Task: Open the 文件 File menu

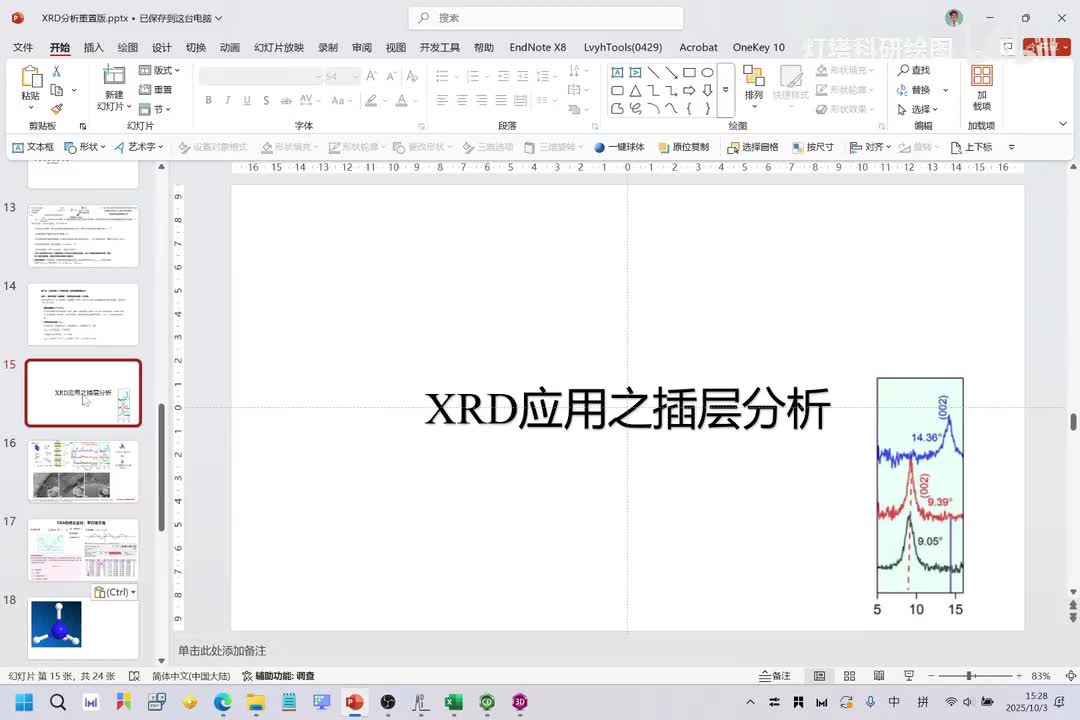Action: point(23,47)
